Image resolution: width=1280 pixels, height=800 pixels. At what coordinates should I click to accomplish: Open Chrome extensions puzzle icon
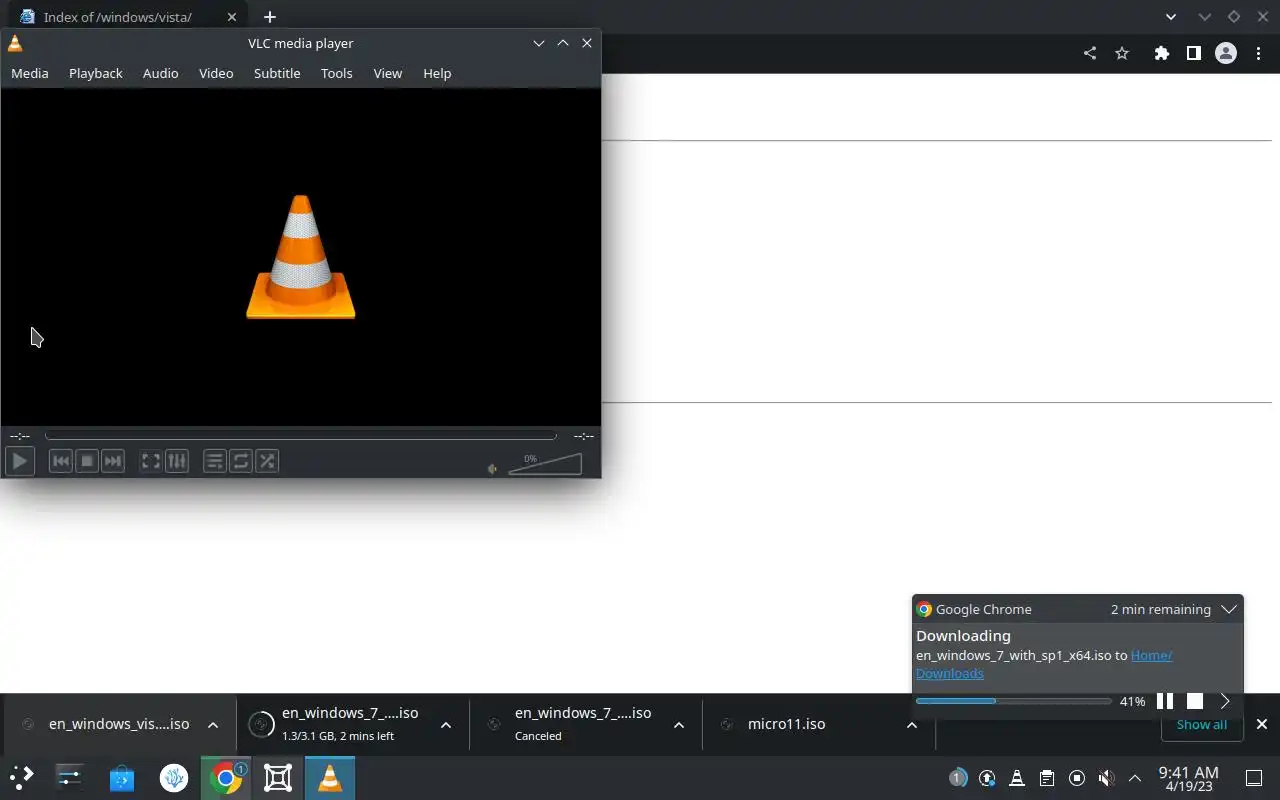click(x=1161, y=53)
